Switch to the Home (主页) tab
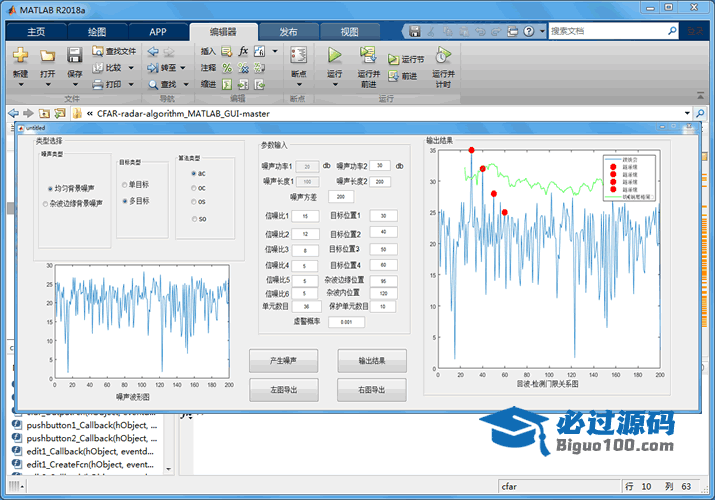 (x=36, y=31)
